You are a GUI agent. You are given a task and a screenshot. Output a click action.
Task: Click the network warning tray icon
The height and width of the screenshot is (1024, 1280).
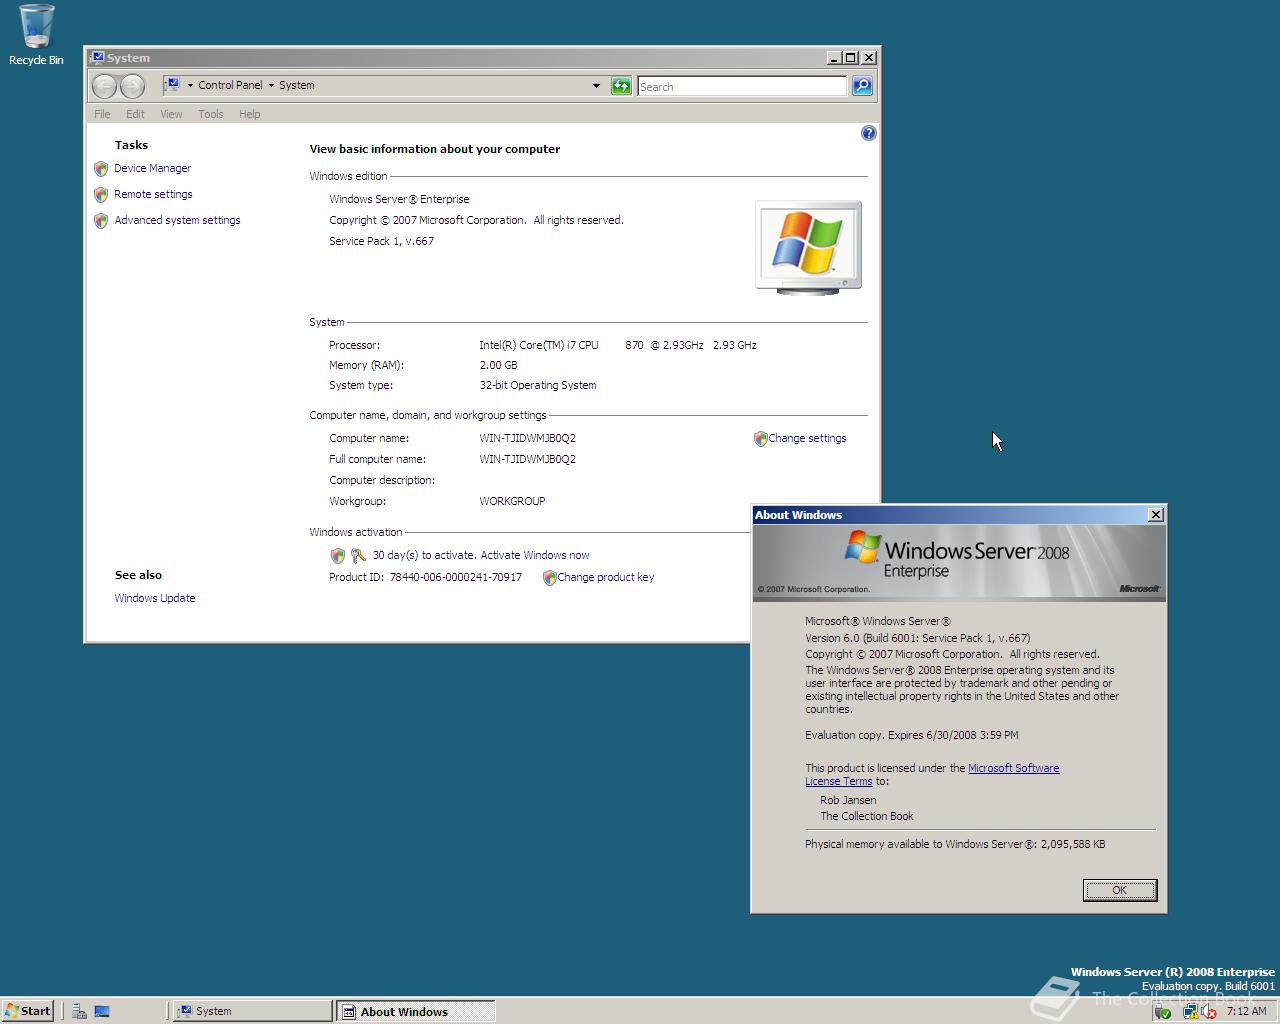pyautogui.click(x=1190, y=1012)
